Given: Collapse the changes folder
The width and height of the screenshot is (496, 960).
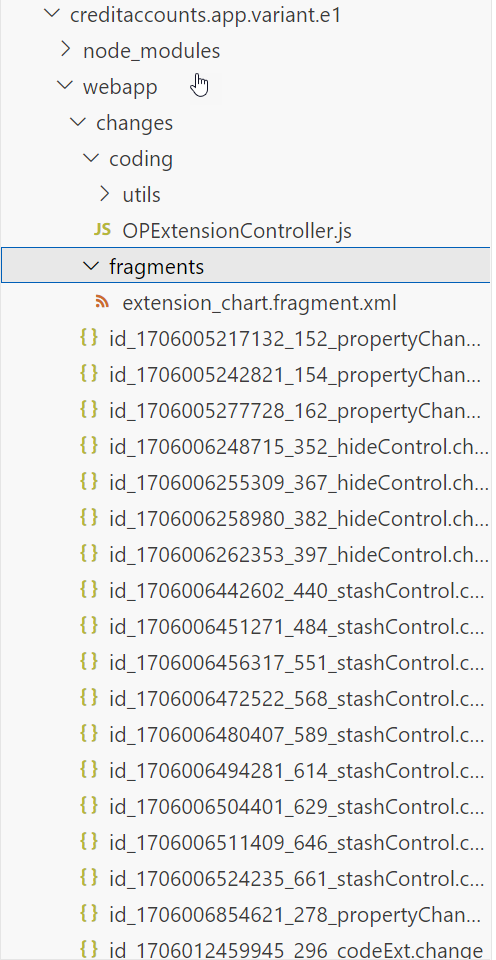Looking at the screenshot, I should 78,122.
